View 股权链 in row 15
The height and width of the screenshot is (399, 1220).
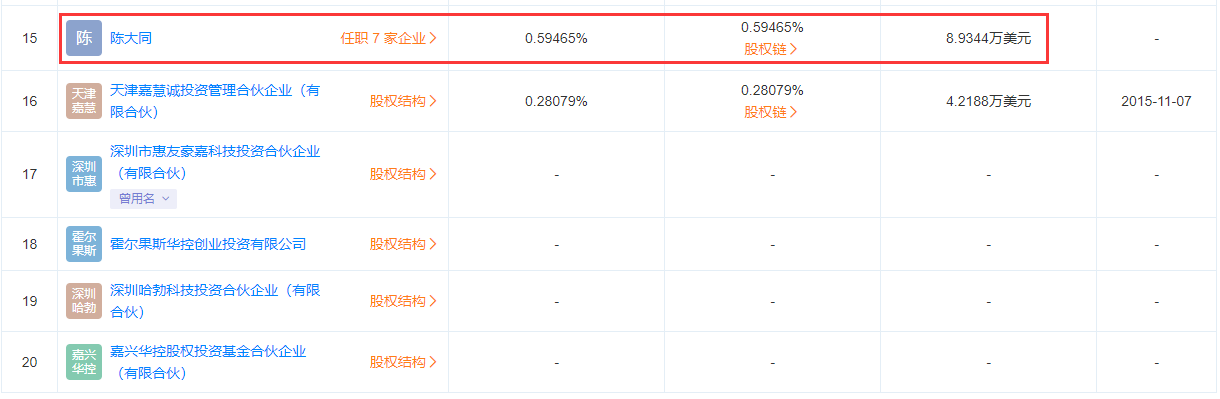(771, 49)
